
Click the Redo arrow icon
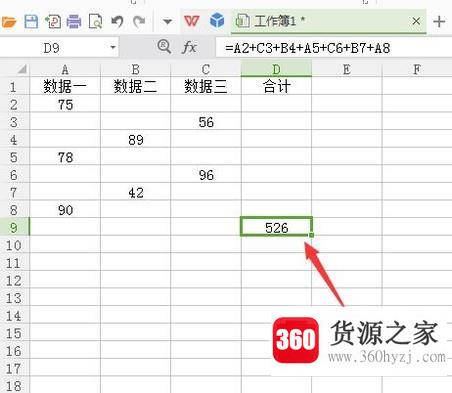(x=139, y=22)
